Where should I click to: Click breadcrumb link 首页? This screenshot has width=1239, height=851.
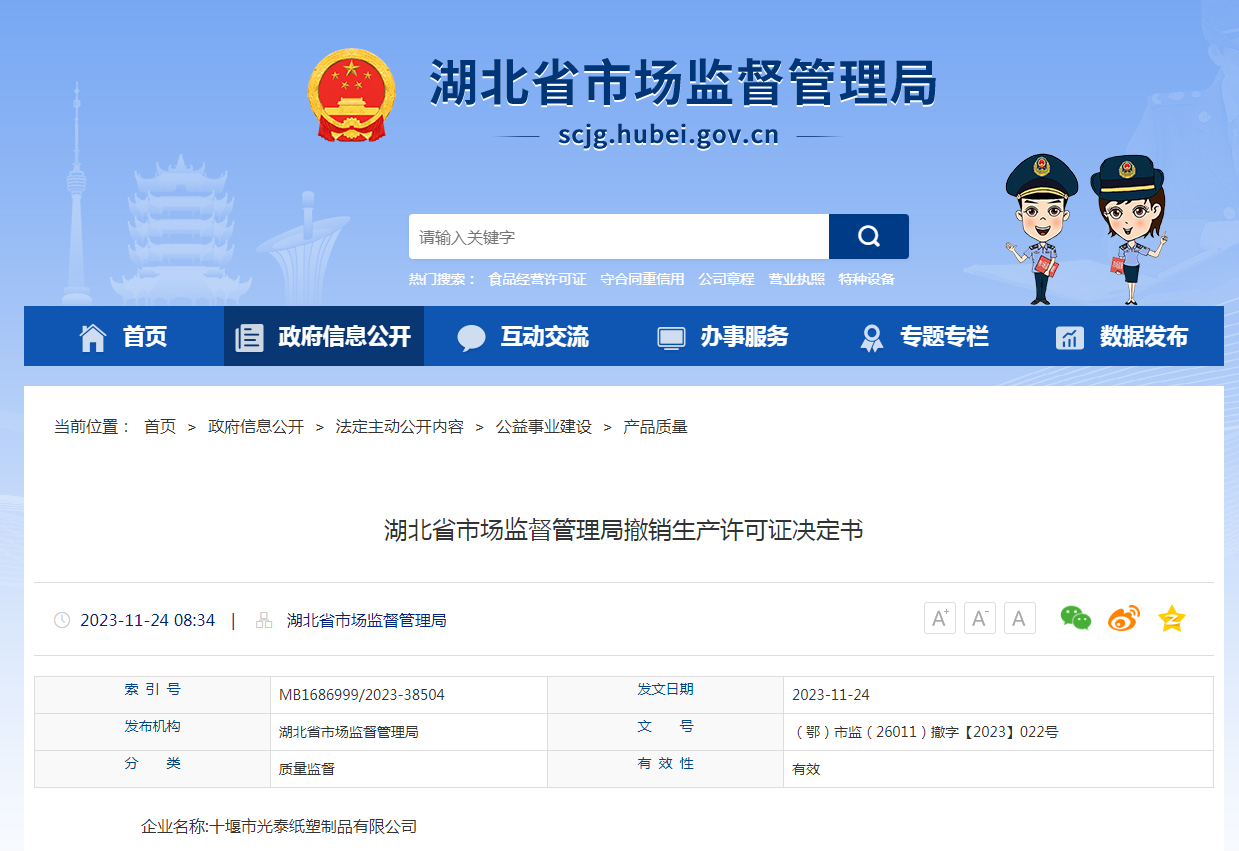[160, 427]
